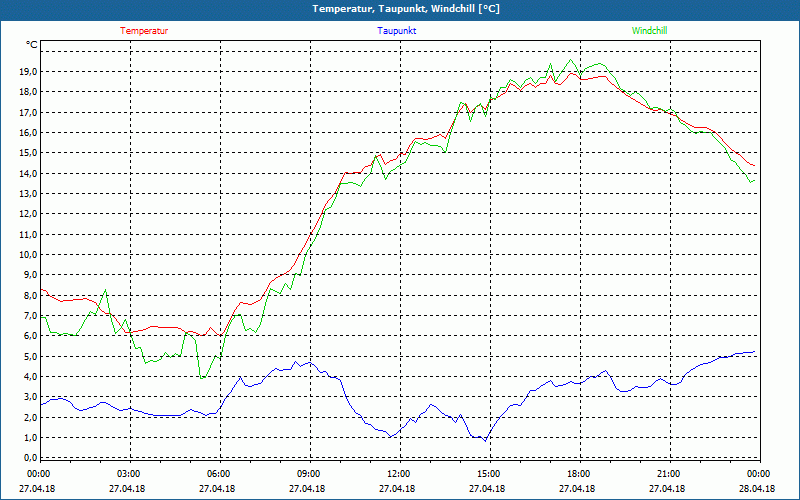This screenshot has height=500, width=800.
Task: Click the "11,0" y-axis value
Action: 28,234
